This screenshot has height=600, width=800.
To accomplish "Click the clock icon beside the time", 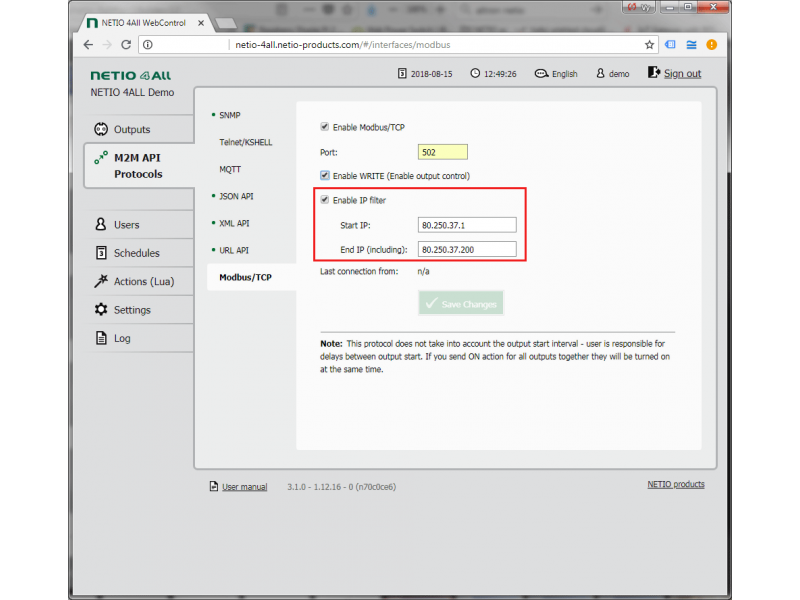I will click(475, 73).
